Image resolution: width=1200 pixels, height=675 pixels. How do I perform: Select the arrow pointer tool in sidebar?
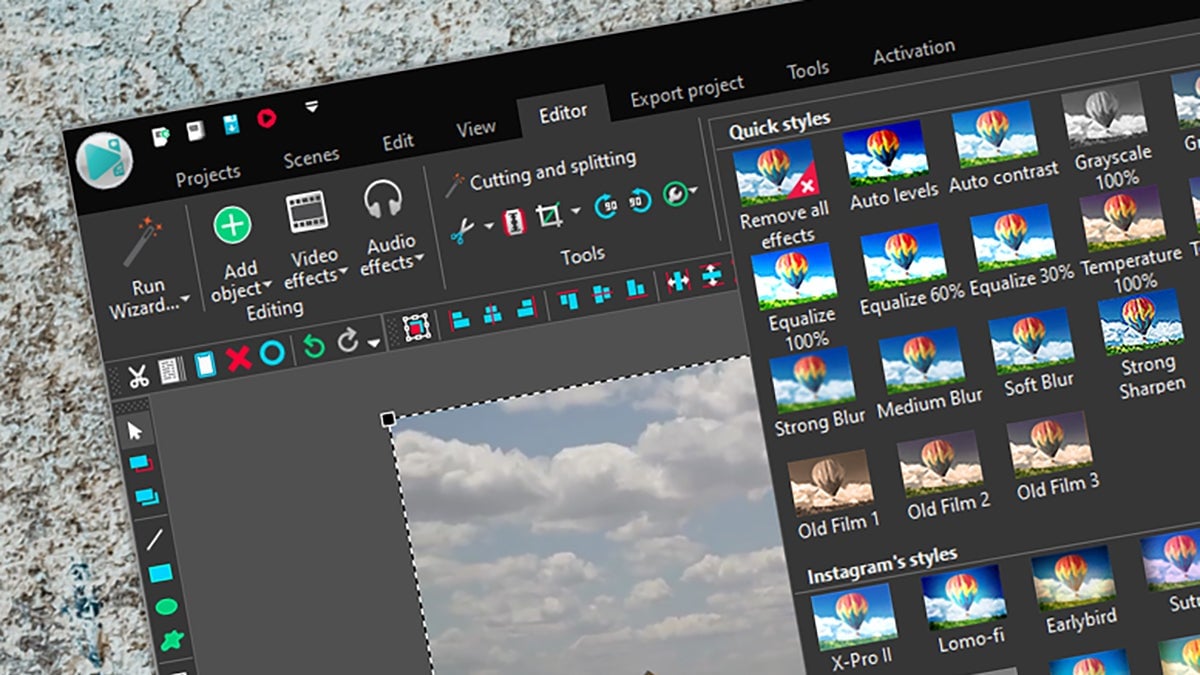[136, 431]
